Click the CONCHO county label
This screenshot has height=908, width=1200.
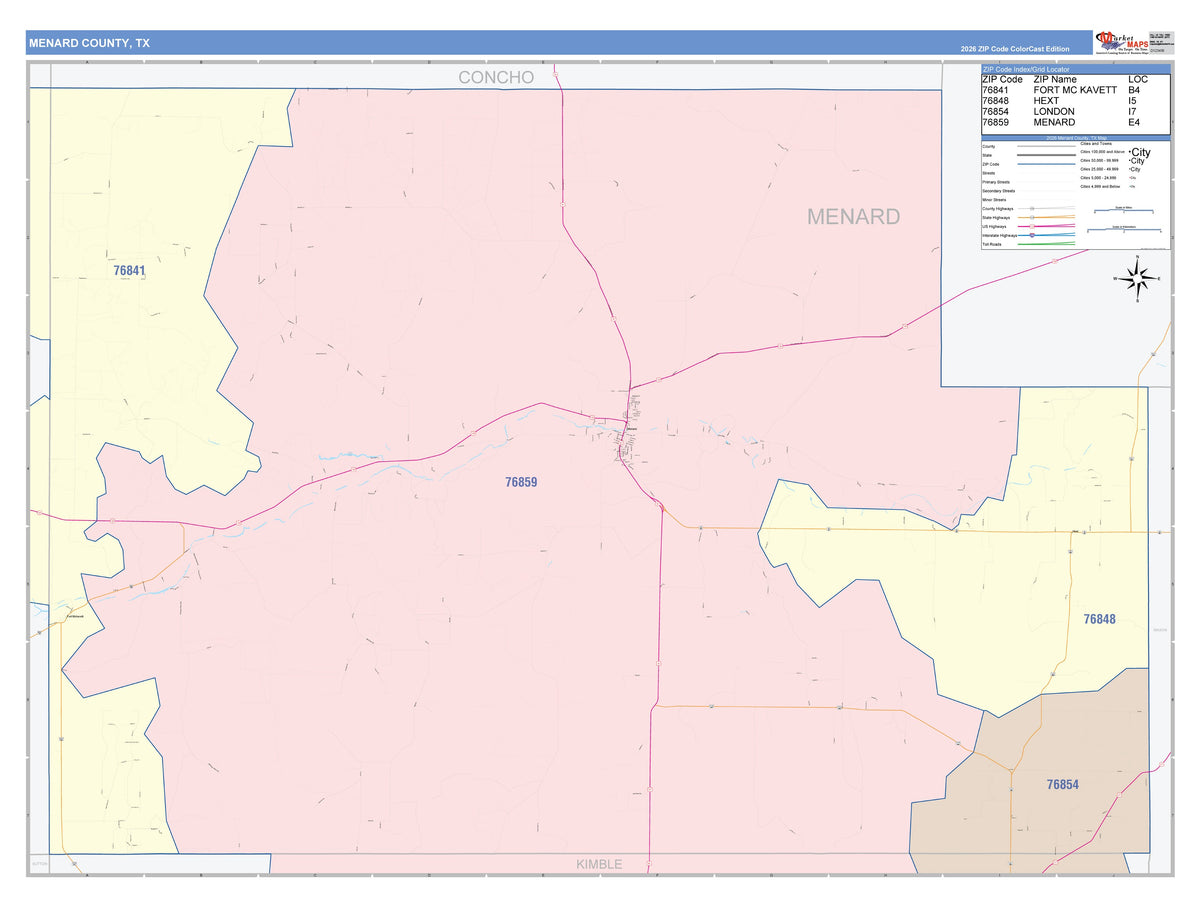pyautogui.click(x=496, y=77)
